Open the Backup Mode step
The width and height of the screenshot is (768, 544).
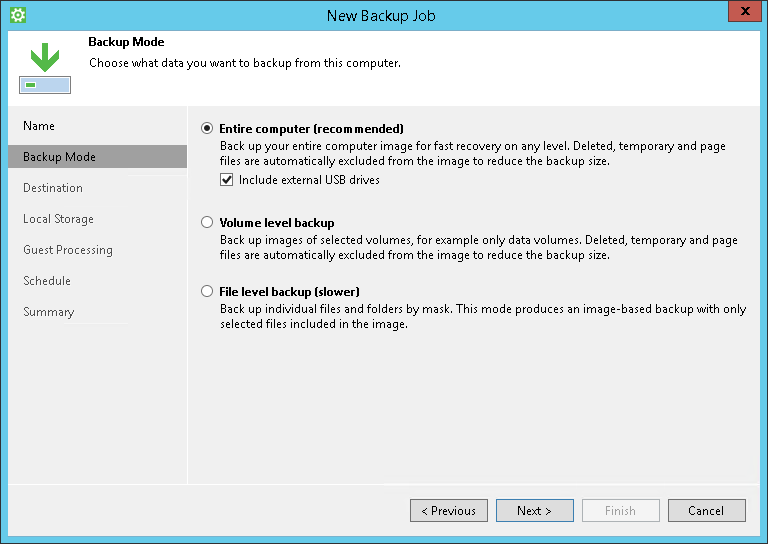[x=59, y=157]
